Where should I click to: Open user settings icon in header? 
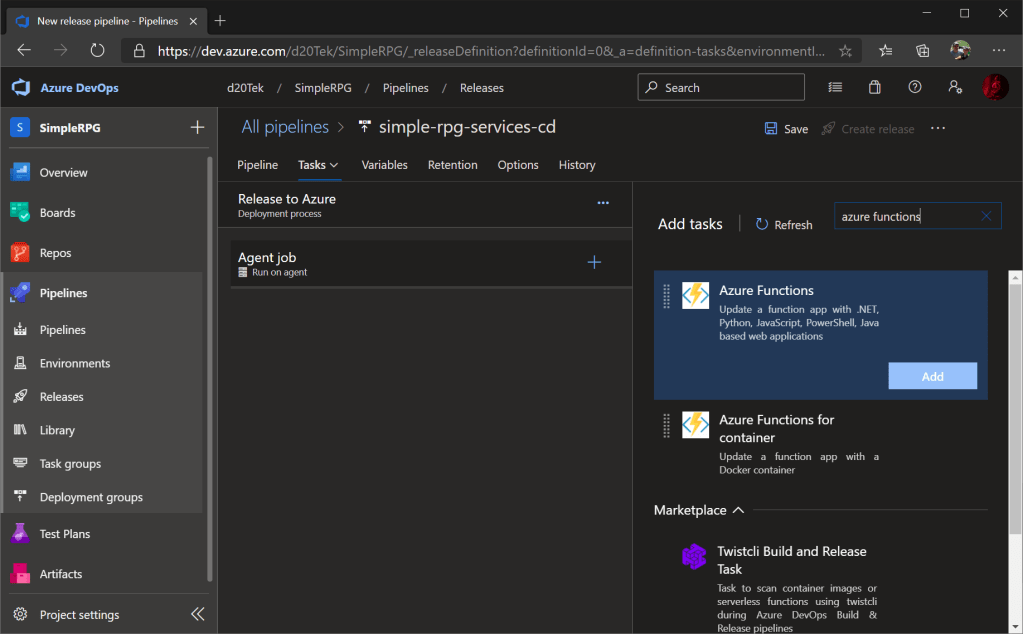(x=954, y=88)
